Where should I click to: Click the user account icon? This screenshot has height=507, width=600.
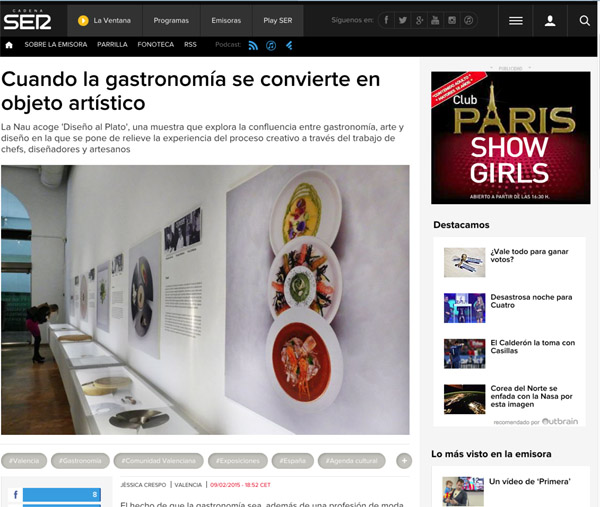click(x=550, y=20)
